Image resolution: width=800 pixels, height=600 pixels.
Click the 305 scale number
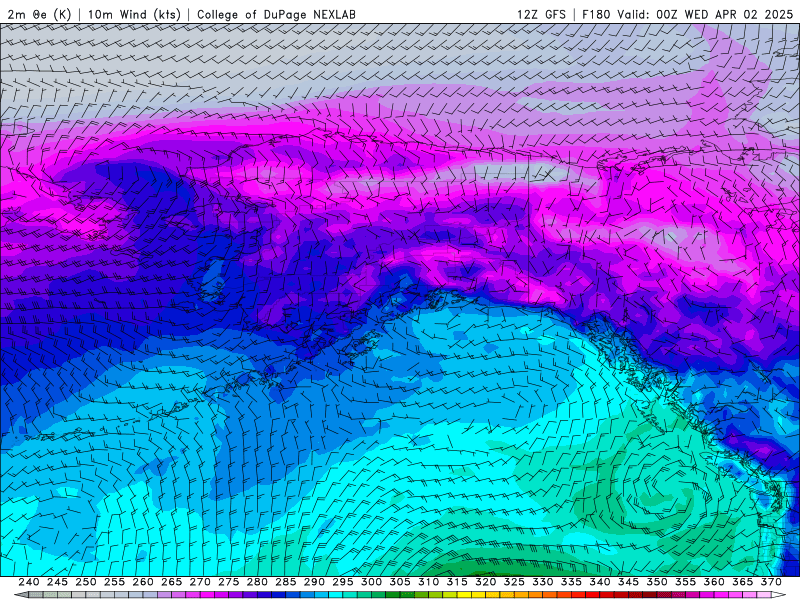[400, 582]
